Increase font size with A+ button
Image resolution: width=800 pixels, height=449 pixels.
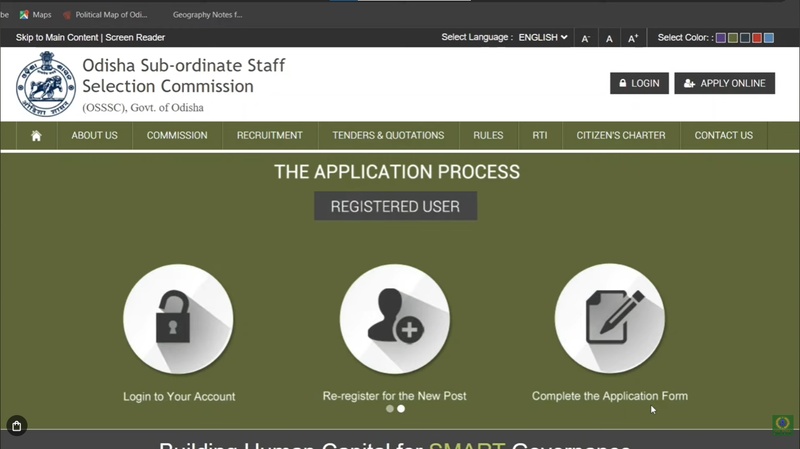coord(633,38)
